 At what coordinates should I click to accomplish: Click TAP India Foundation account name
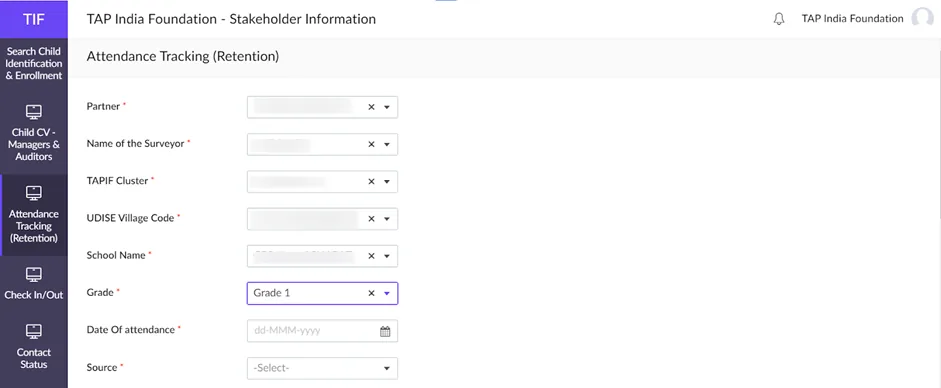point(852,19)
